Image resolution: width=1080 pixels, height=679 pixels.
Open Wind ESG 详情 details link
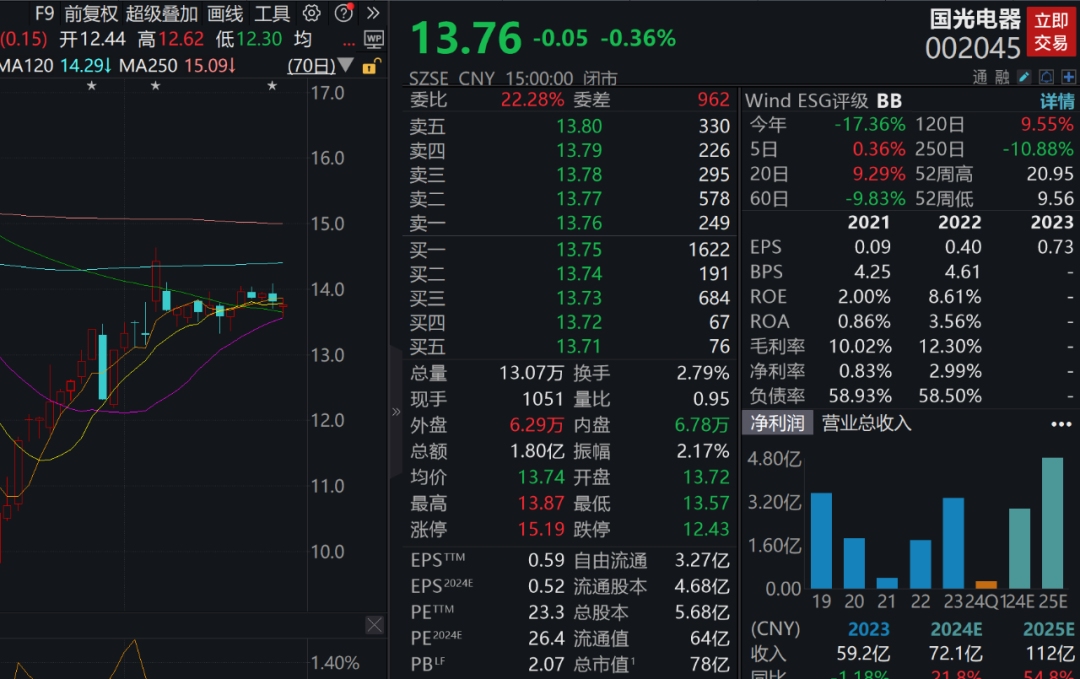1057,101
